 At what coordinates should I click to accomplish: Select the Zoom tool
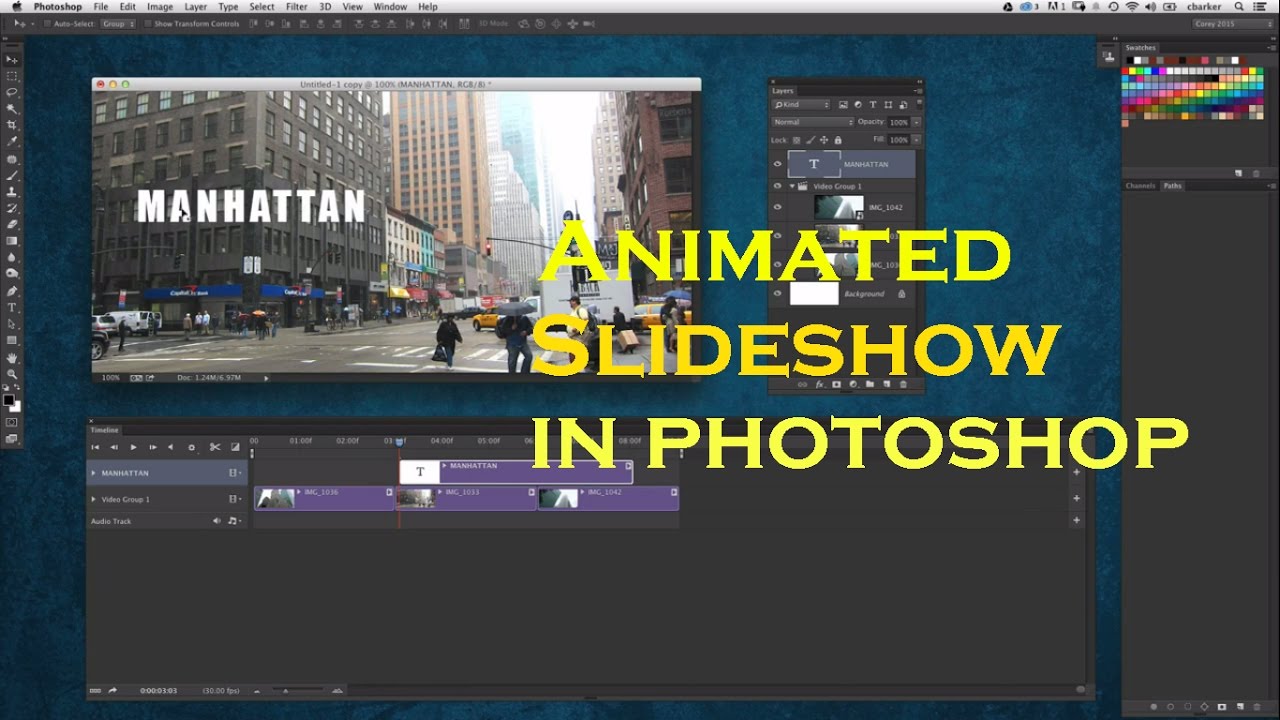[12, 374]
